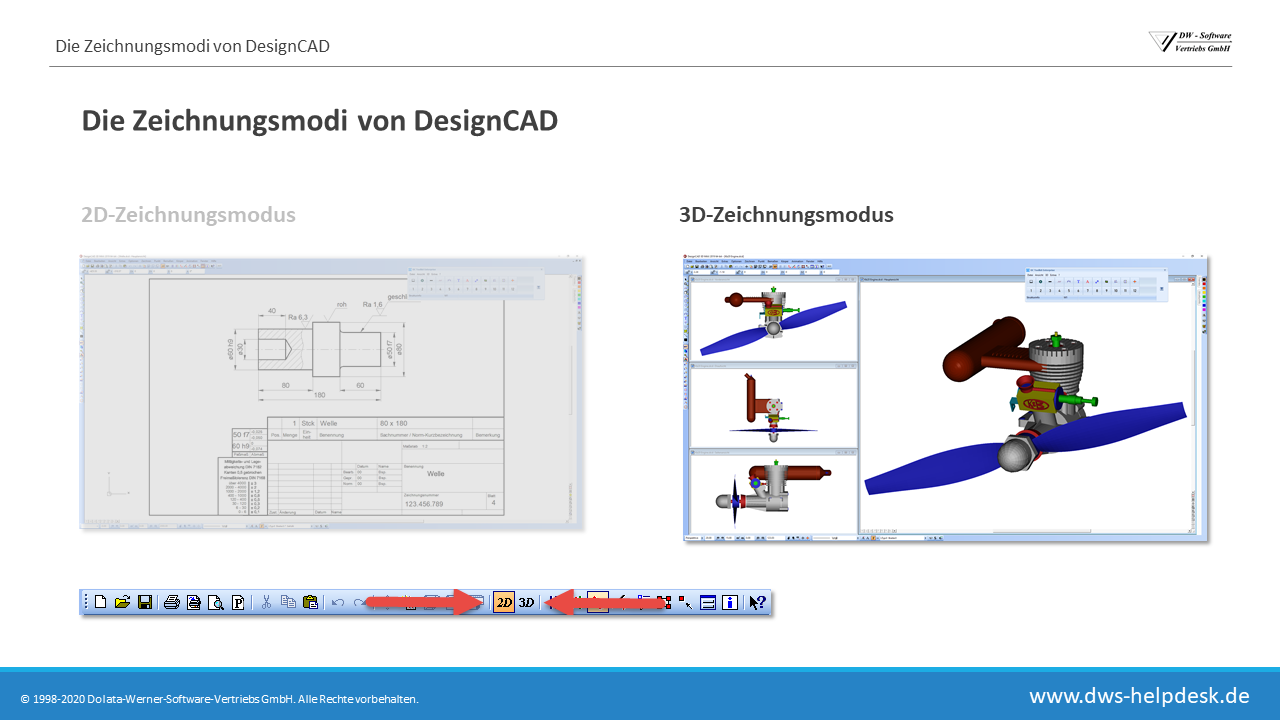Image resolution: width=1280 pixels, height=720 pixels.
Task: Click the Undo arrow icon
Action: pyautogui.click(x=338, y=602)
